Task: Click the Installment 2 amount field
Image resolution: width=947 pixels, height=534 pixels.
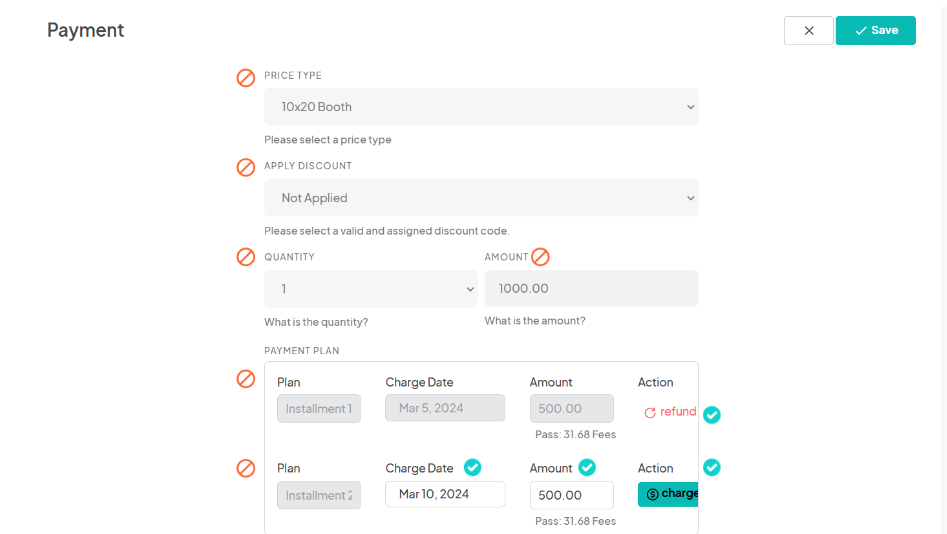Action: point(572,494)
